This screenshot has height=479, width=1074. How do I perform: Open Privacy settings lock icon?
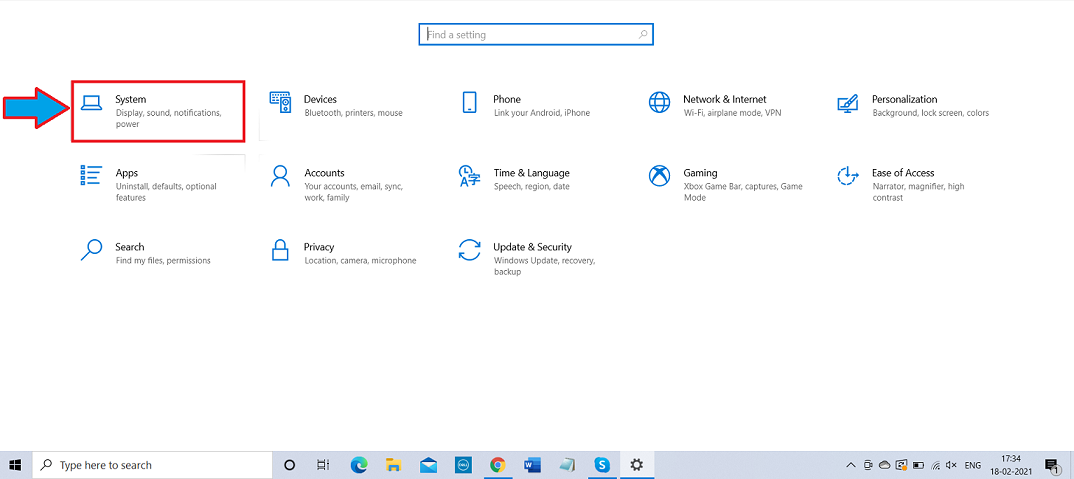pyautogui.click(x=280, y=250)
